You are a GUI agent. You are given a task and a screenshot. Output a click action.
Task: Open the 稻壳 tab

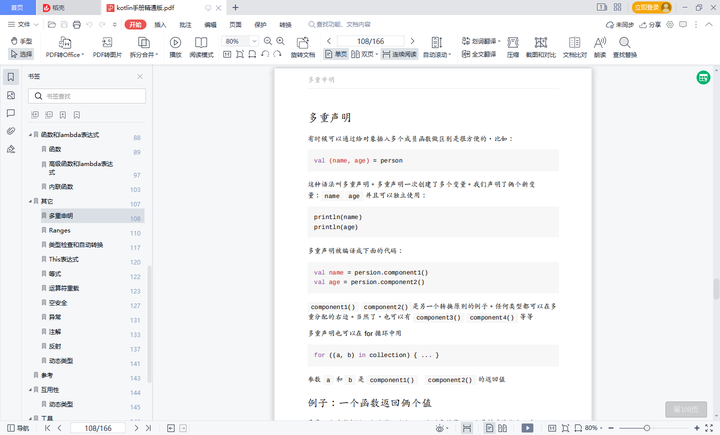coord(54,7)
